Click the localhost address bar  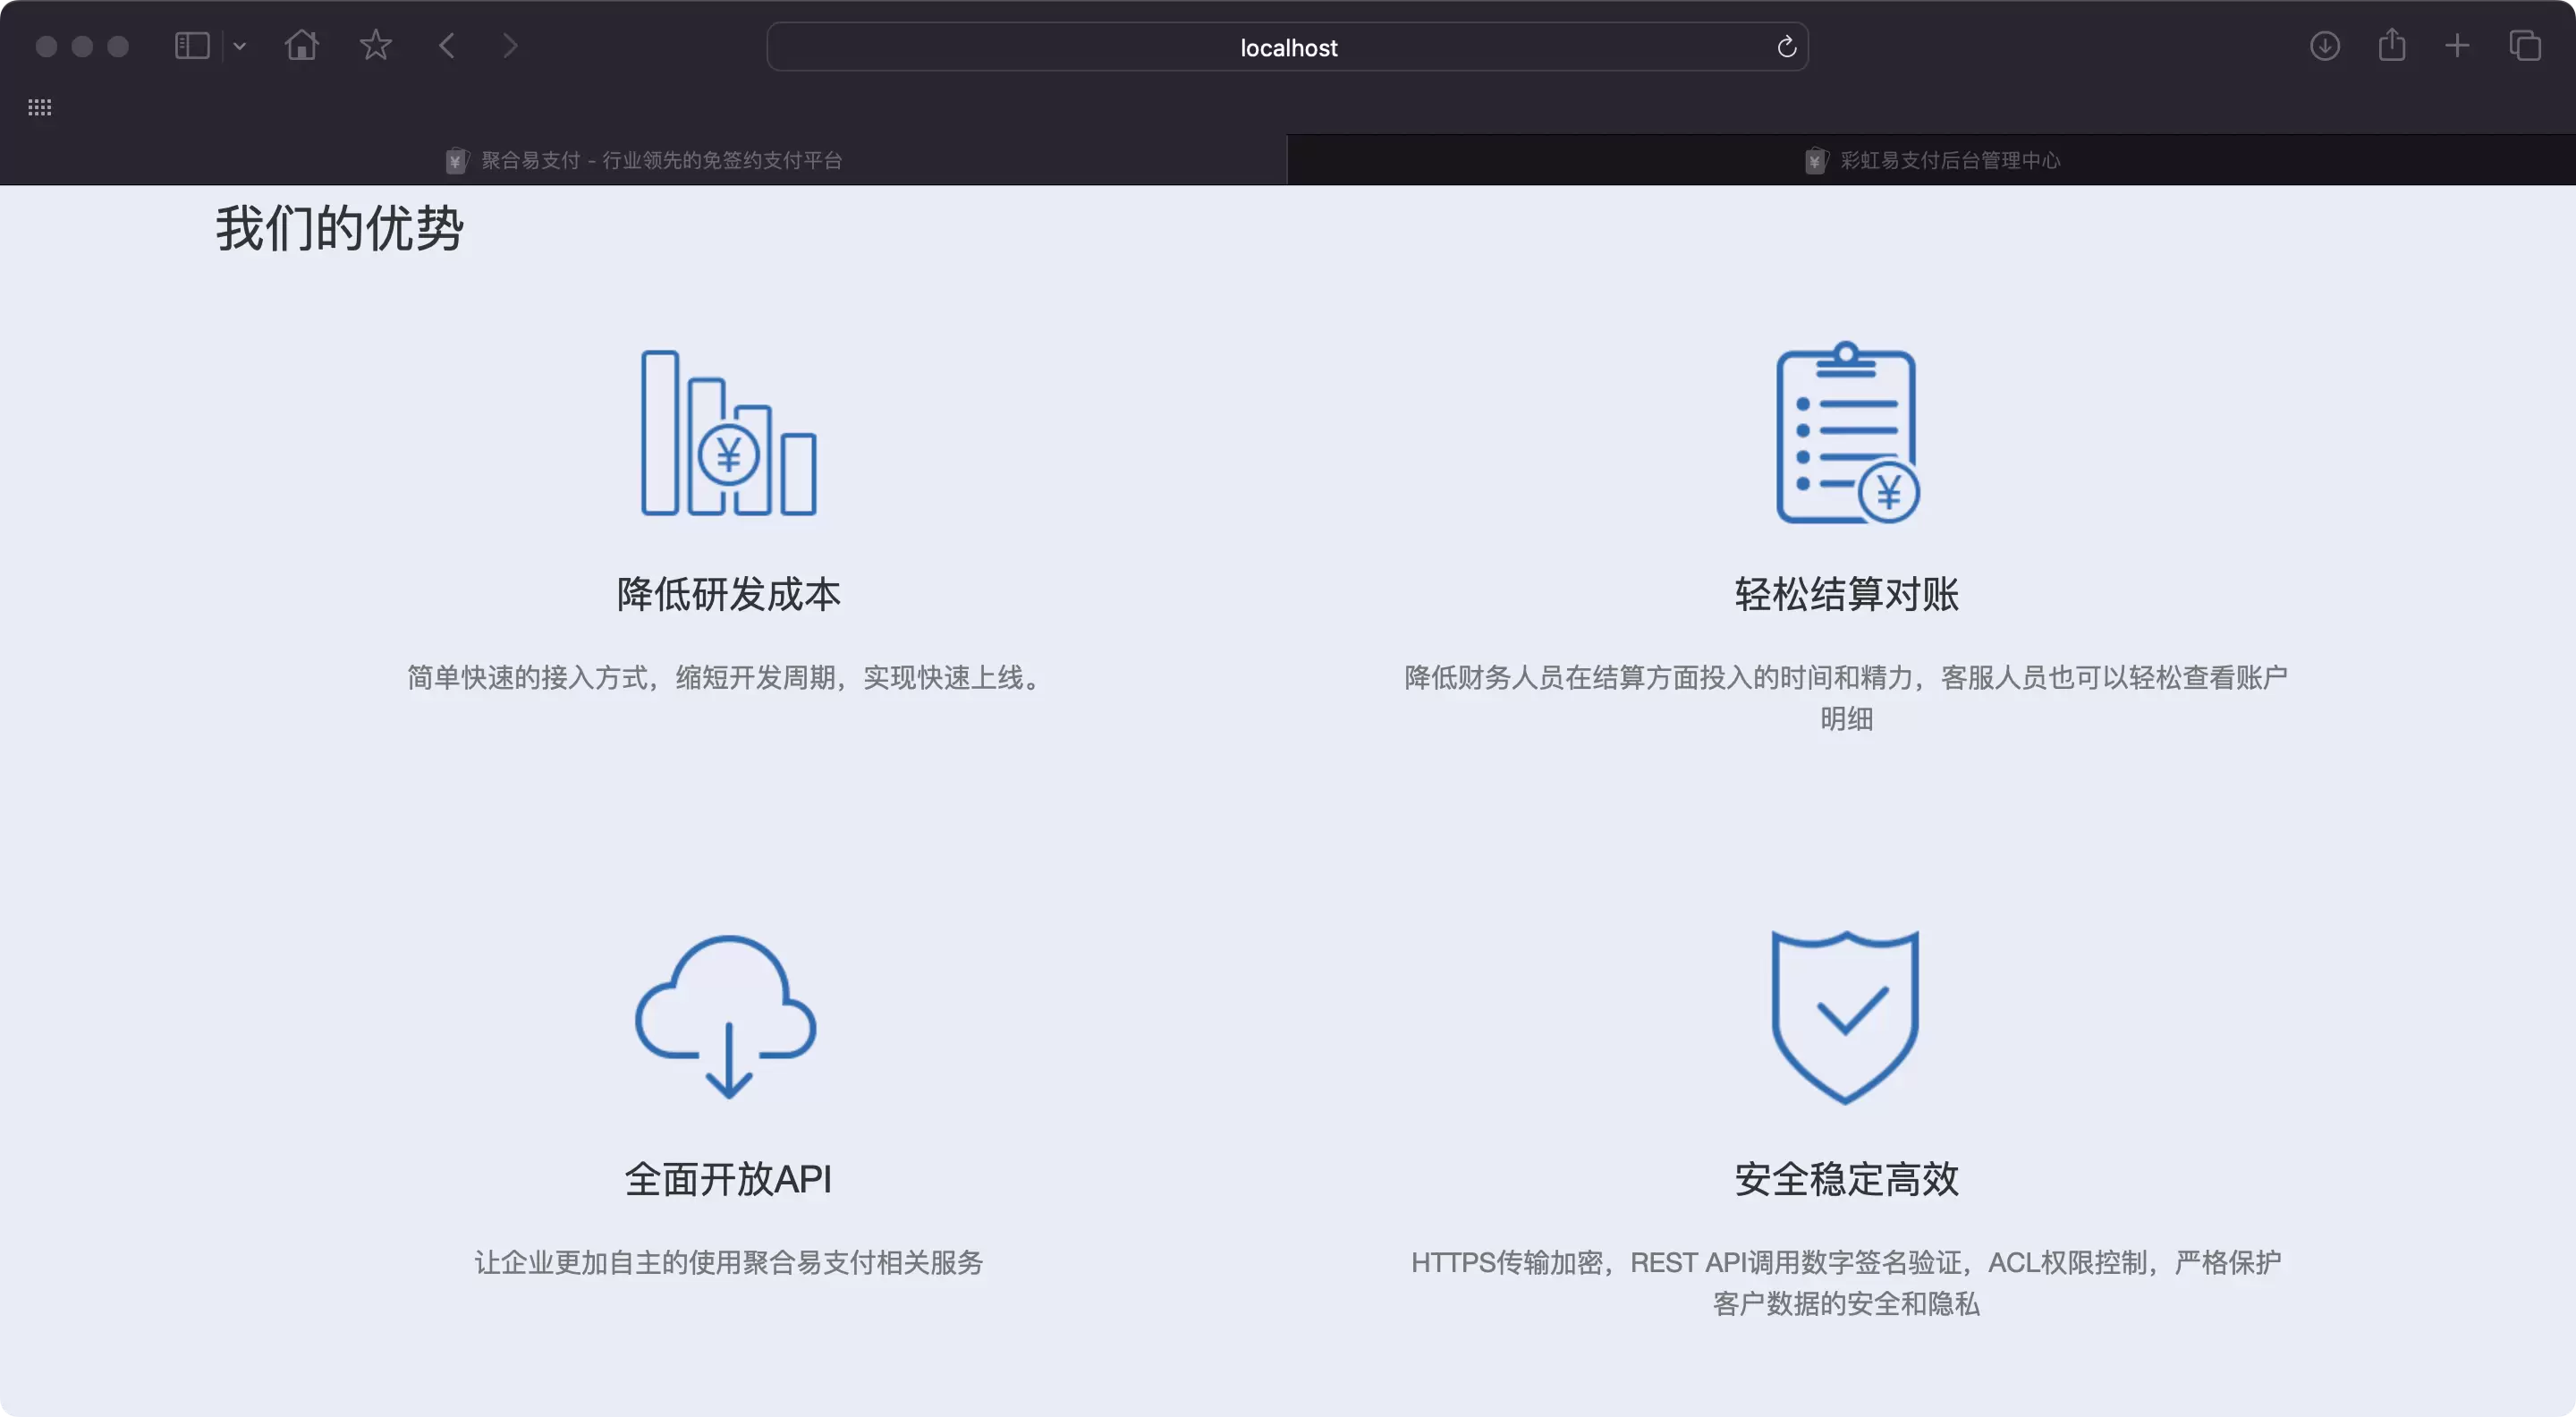pos(1287,47)
